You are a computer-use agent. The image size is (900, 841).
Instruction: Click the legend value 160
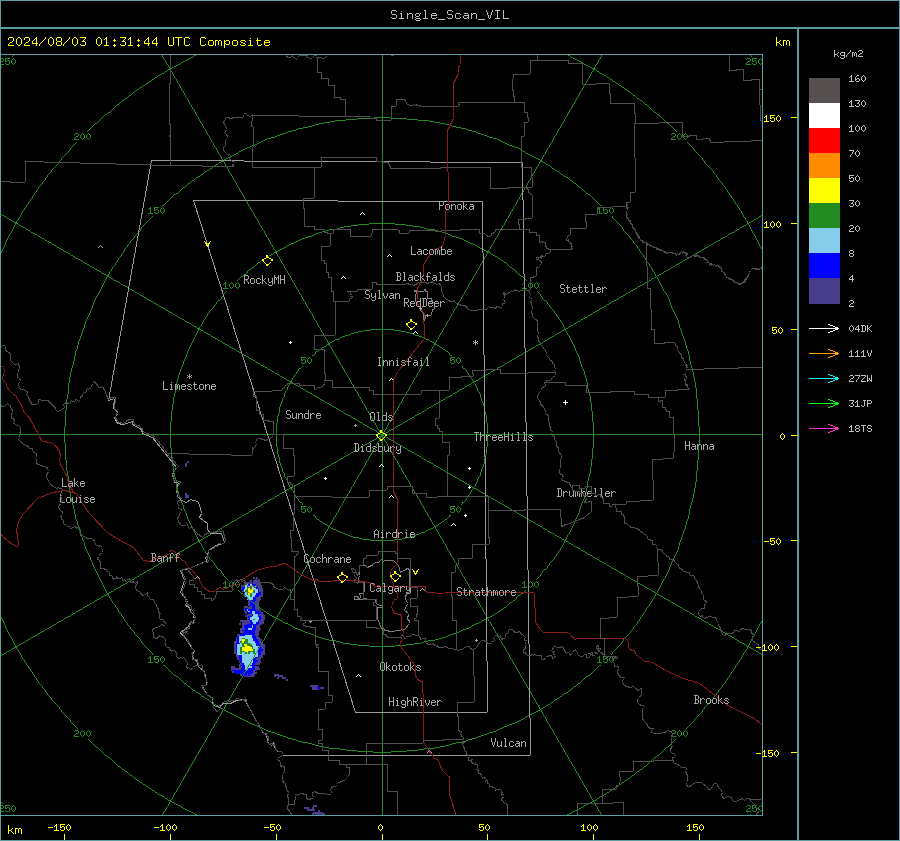pyautogui.click(x=857, y=79)
